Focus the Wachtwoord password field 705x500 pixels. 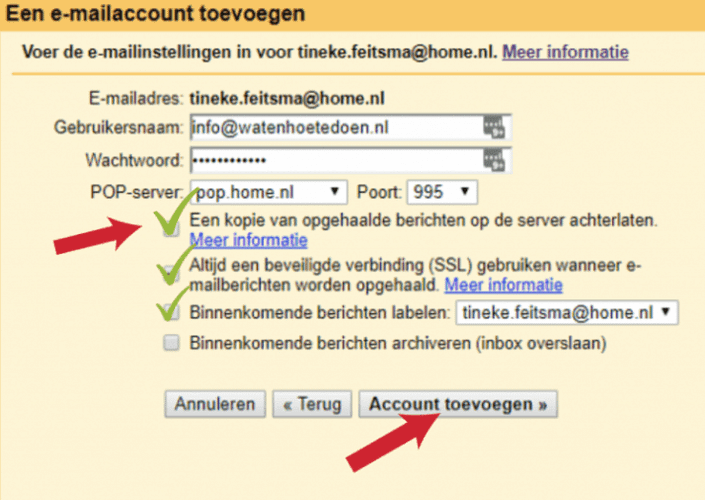pos(350,160)
